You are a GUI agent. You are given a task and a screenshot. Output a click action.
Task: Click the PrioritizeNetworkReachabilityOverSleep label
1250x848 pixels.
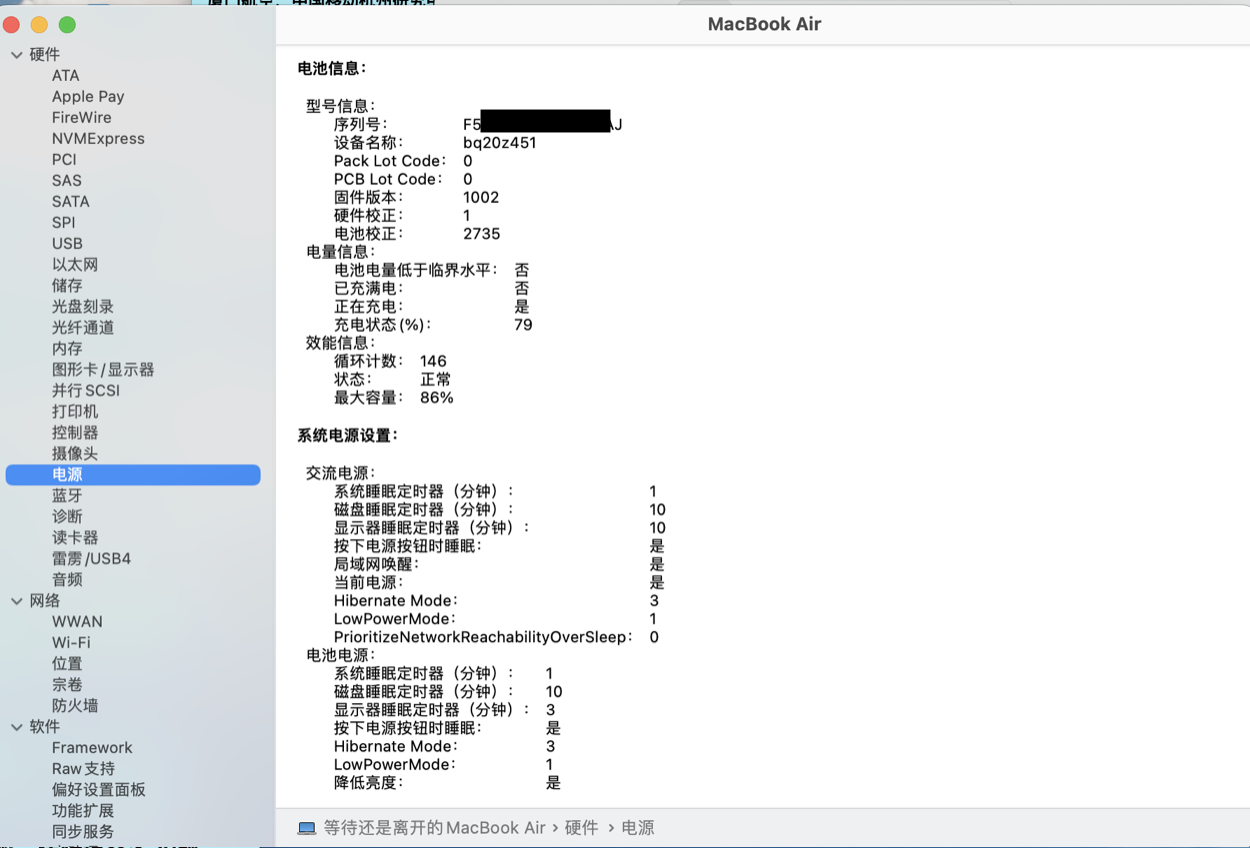coord(483,637)
